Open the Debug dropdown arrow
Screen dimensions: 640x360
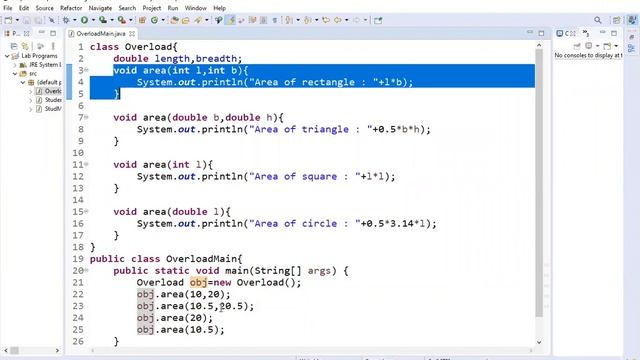75,20
